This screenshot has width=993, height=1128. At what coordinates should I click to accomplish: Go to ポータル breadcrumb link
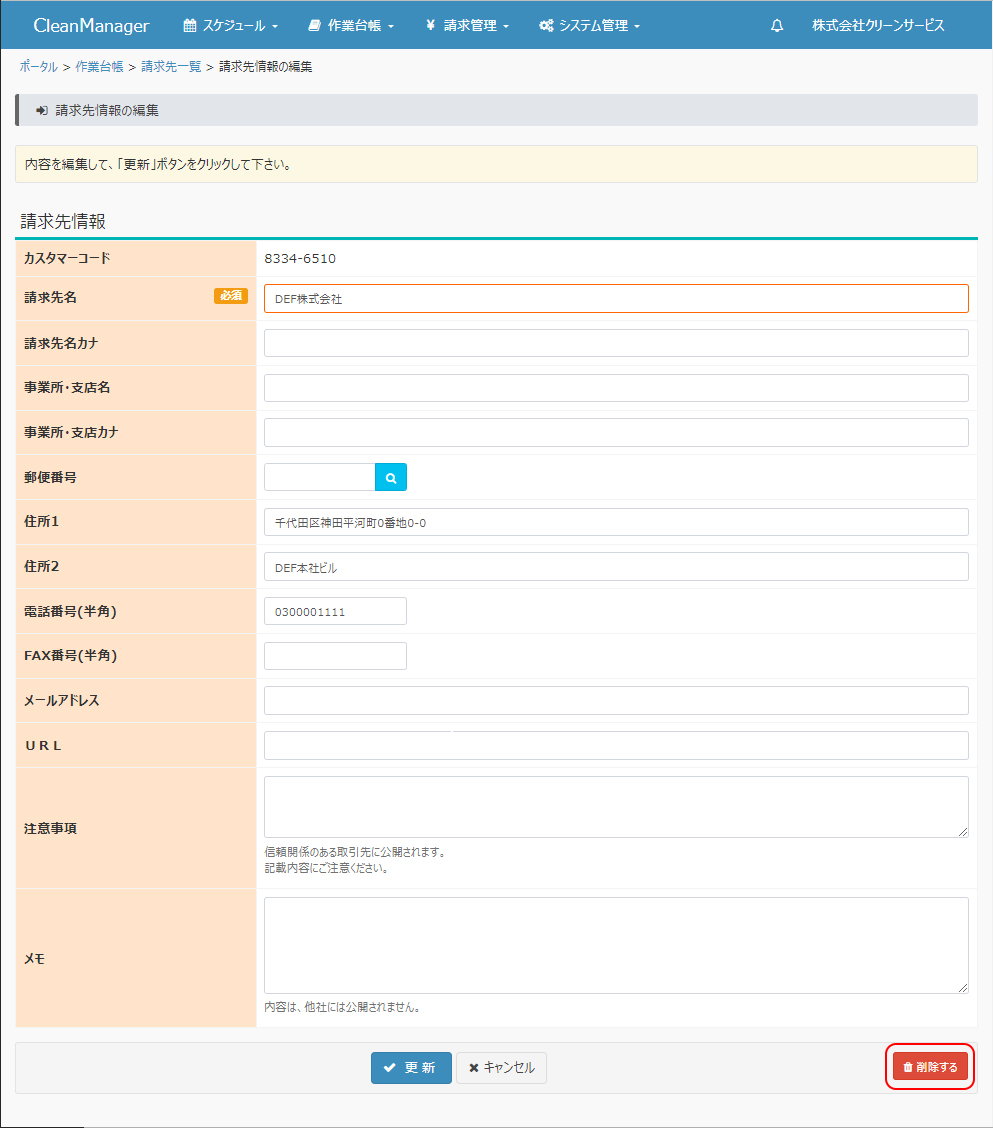tap(39, 67)
